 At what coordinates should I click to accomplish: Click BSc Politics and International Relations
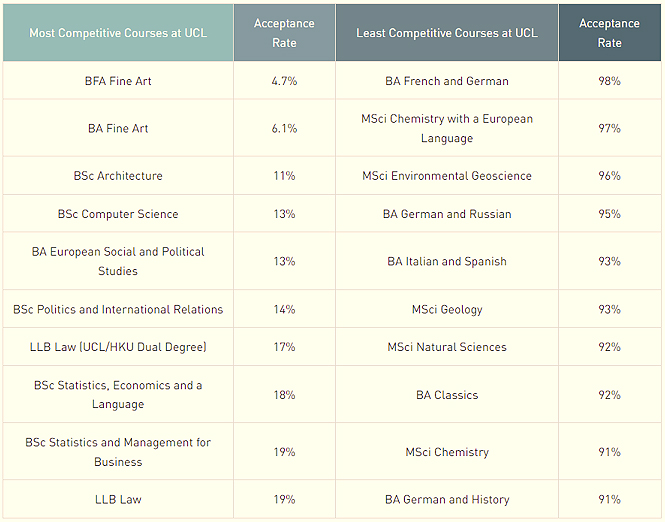pos(118,309)
